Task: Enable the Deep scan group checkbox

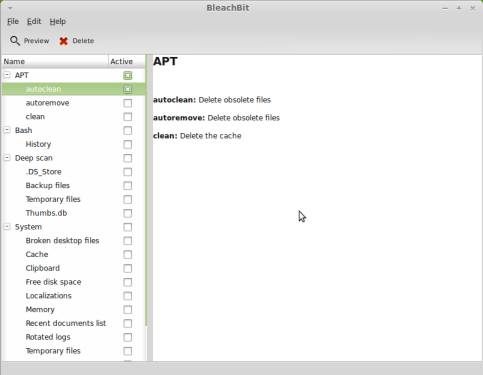Action: point(127,158)
